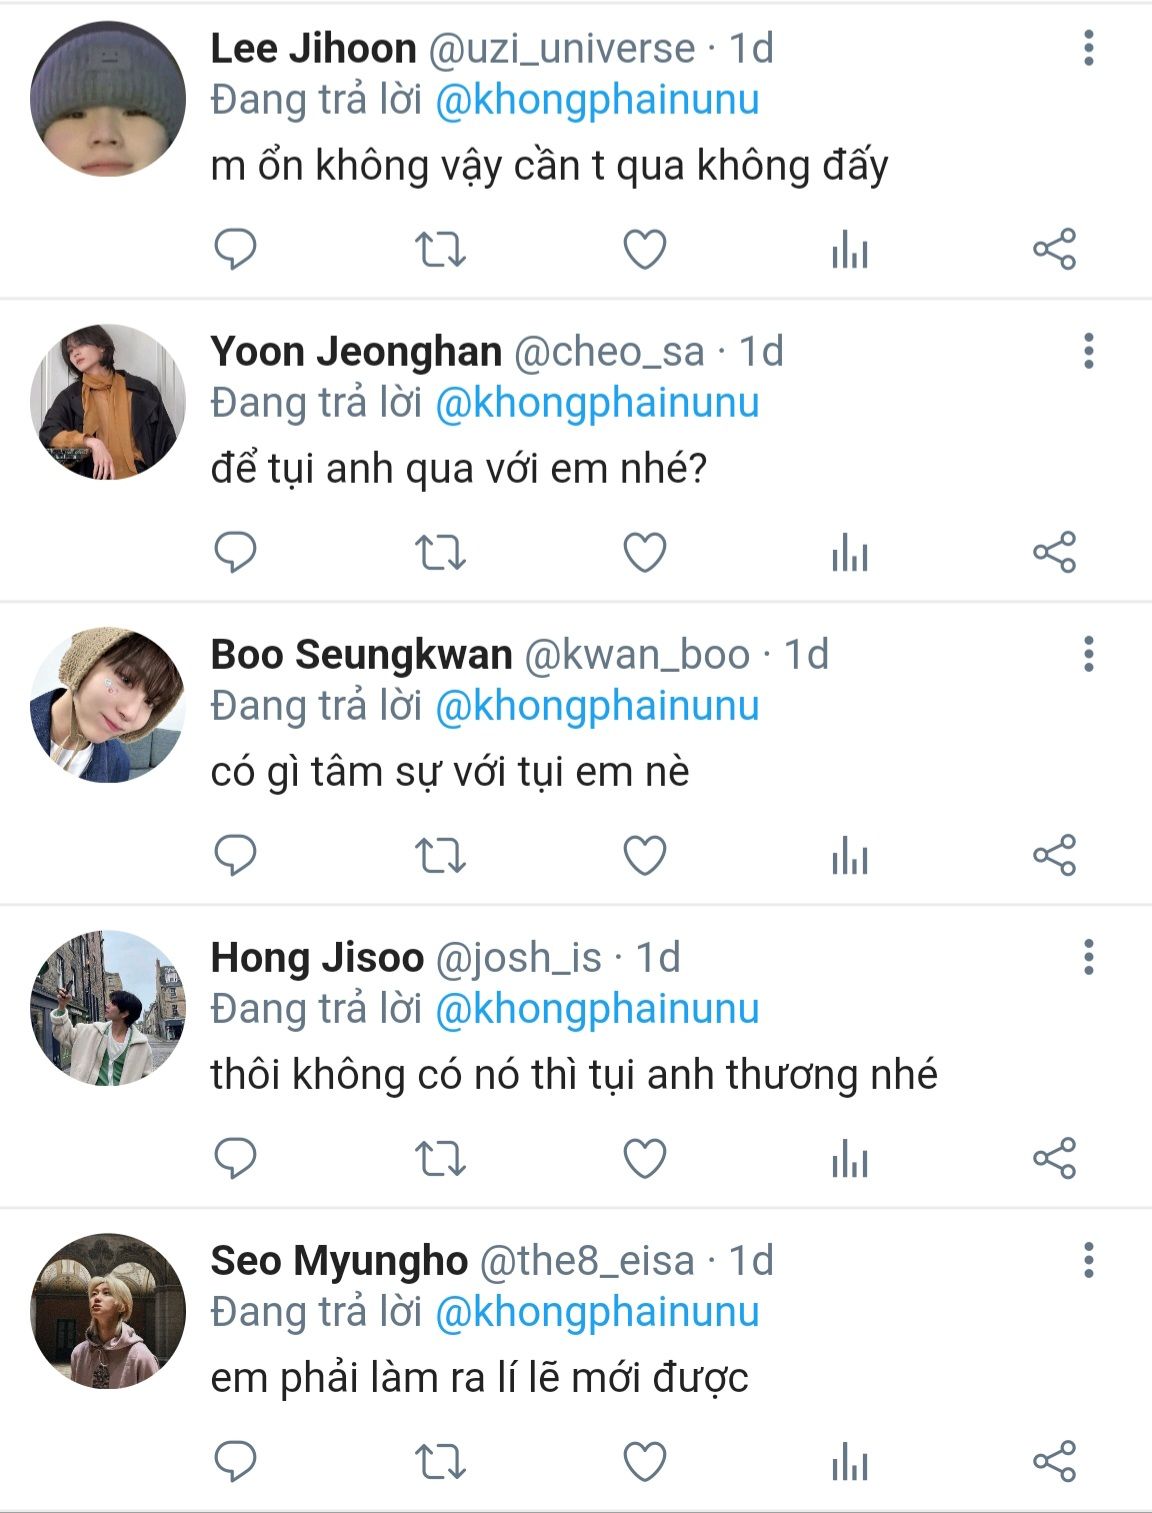Screen dimensions: 1152x1513
Task: Like Seo Myungho's tweet
Action: point(645,1461)
